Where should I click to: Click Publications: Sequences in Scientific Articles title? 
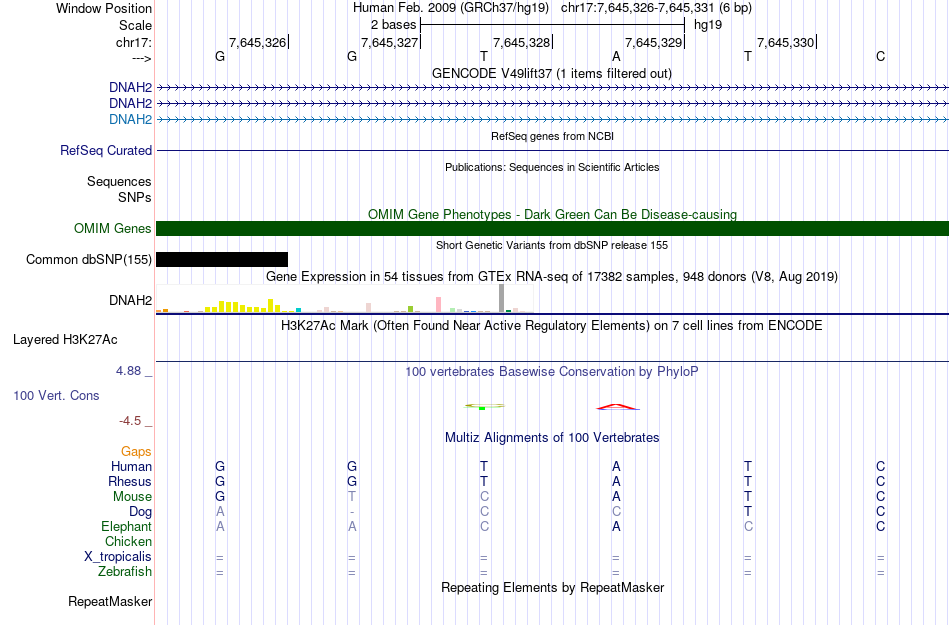(552, 167)
